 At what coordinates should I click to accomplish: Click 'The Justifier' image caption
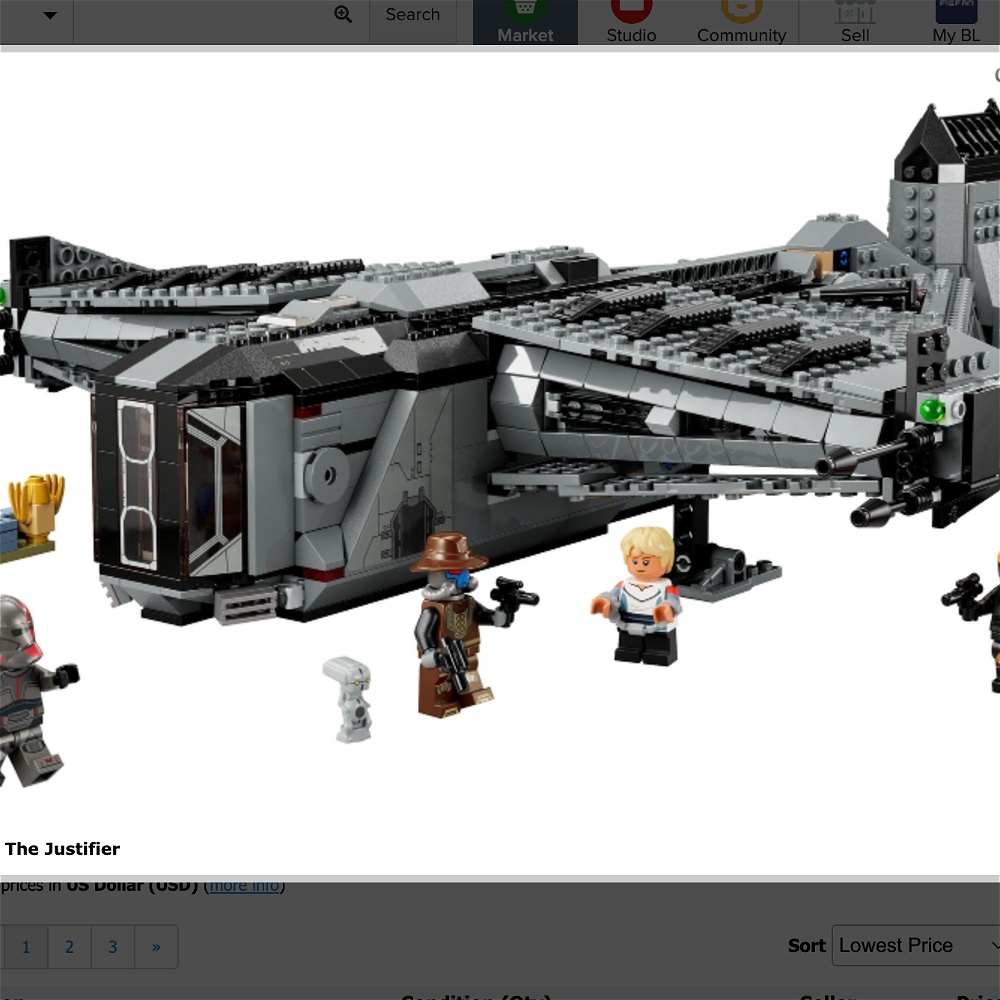pos(62,849)
